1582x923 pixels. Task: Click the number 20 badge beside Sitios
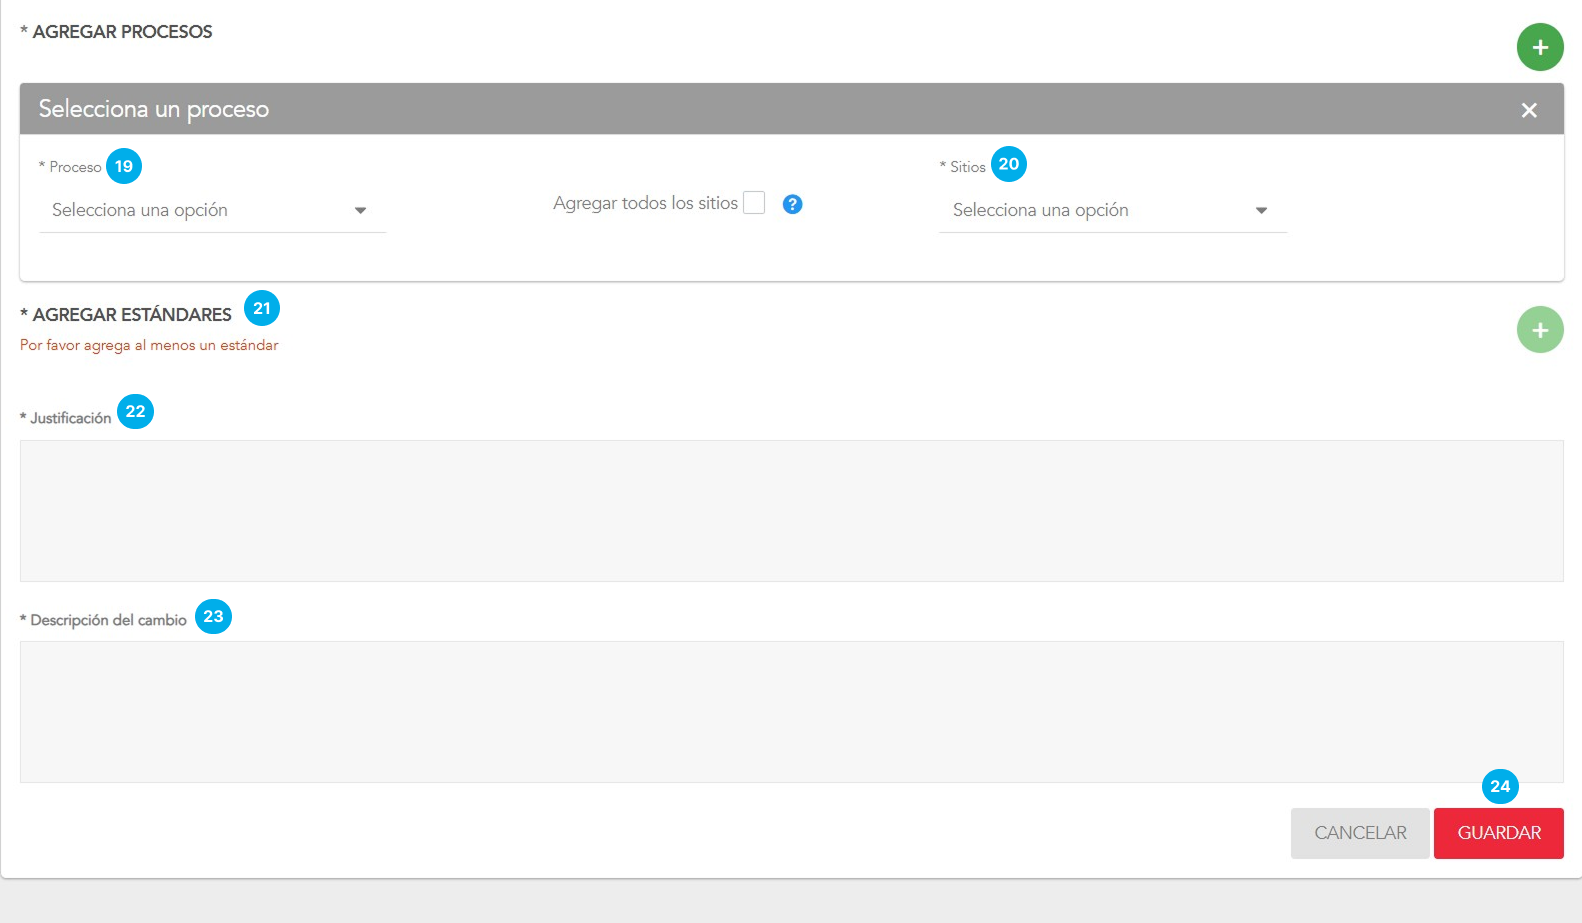coord(1008,164)
